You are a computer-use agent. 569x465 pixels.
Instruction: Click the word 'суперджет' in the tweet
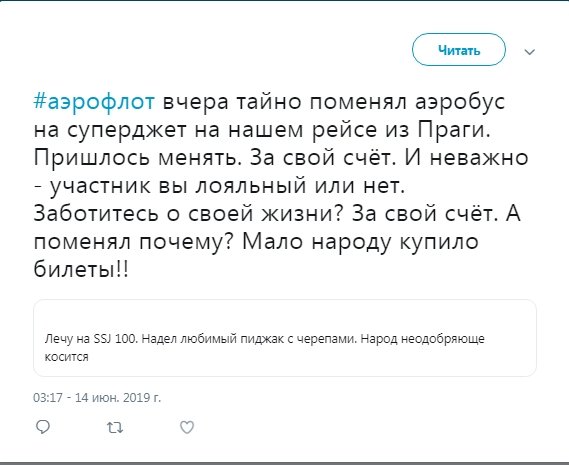point(127,130)
